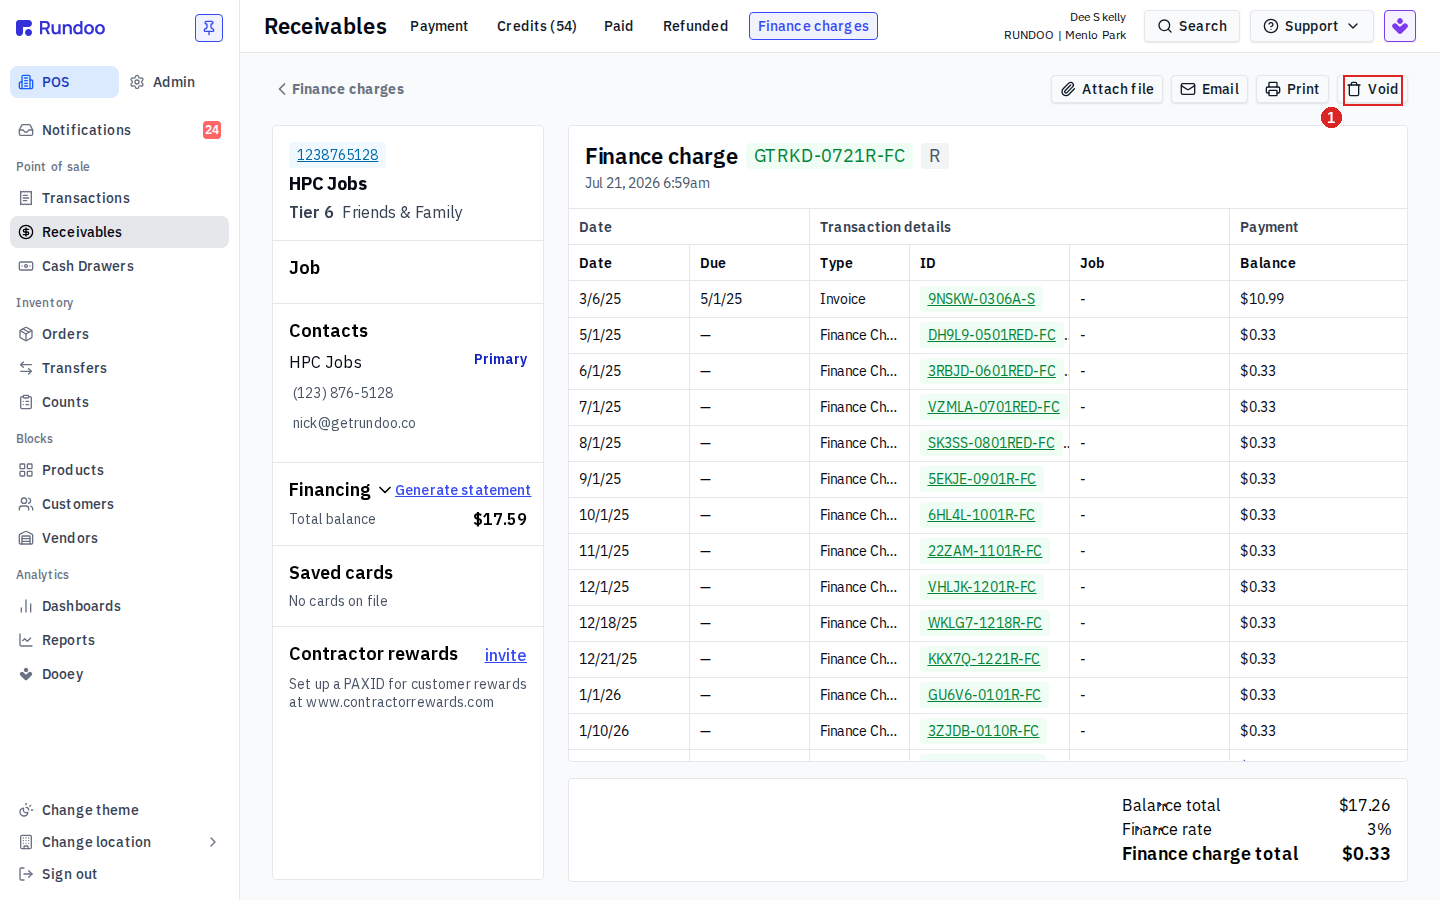
Task: Open Notifications in sidebar
Action: (120, 130)
